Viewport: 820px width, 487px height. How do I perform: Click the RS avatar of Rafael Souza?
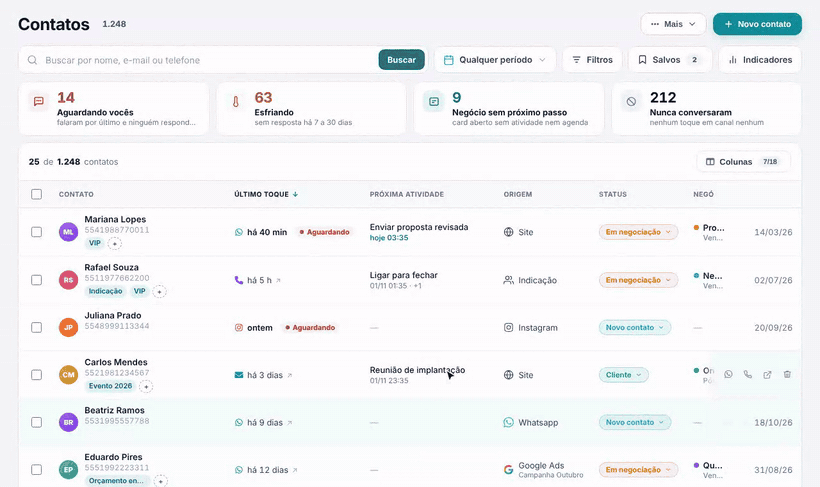pos(68,280)
